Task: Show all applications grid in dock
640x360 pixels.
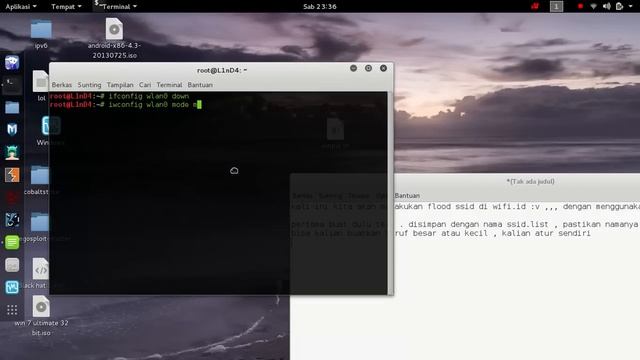Action: tap(12, 310)
